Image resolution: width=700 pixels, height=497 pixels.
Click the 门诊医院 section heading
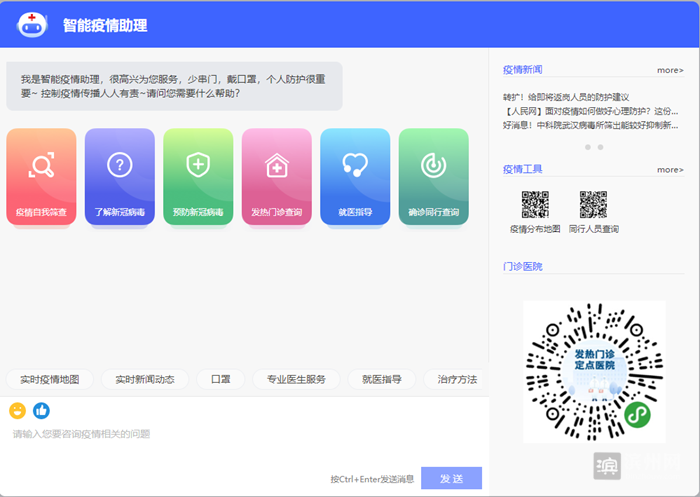(x=522, y=267)
